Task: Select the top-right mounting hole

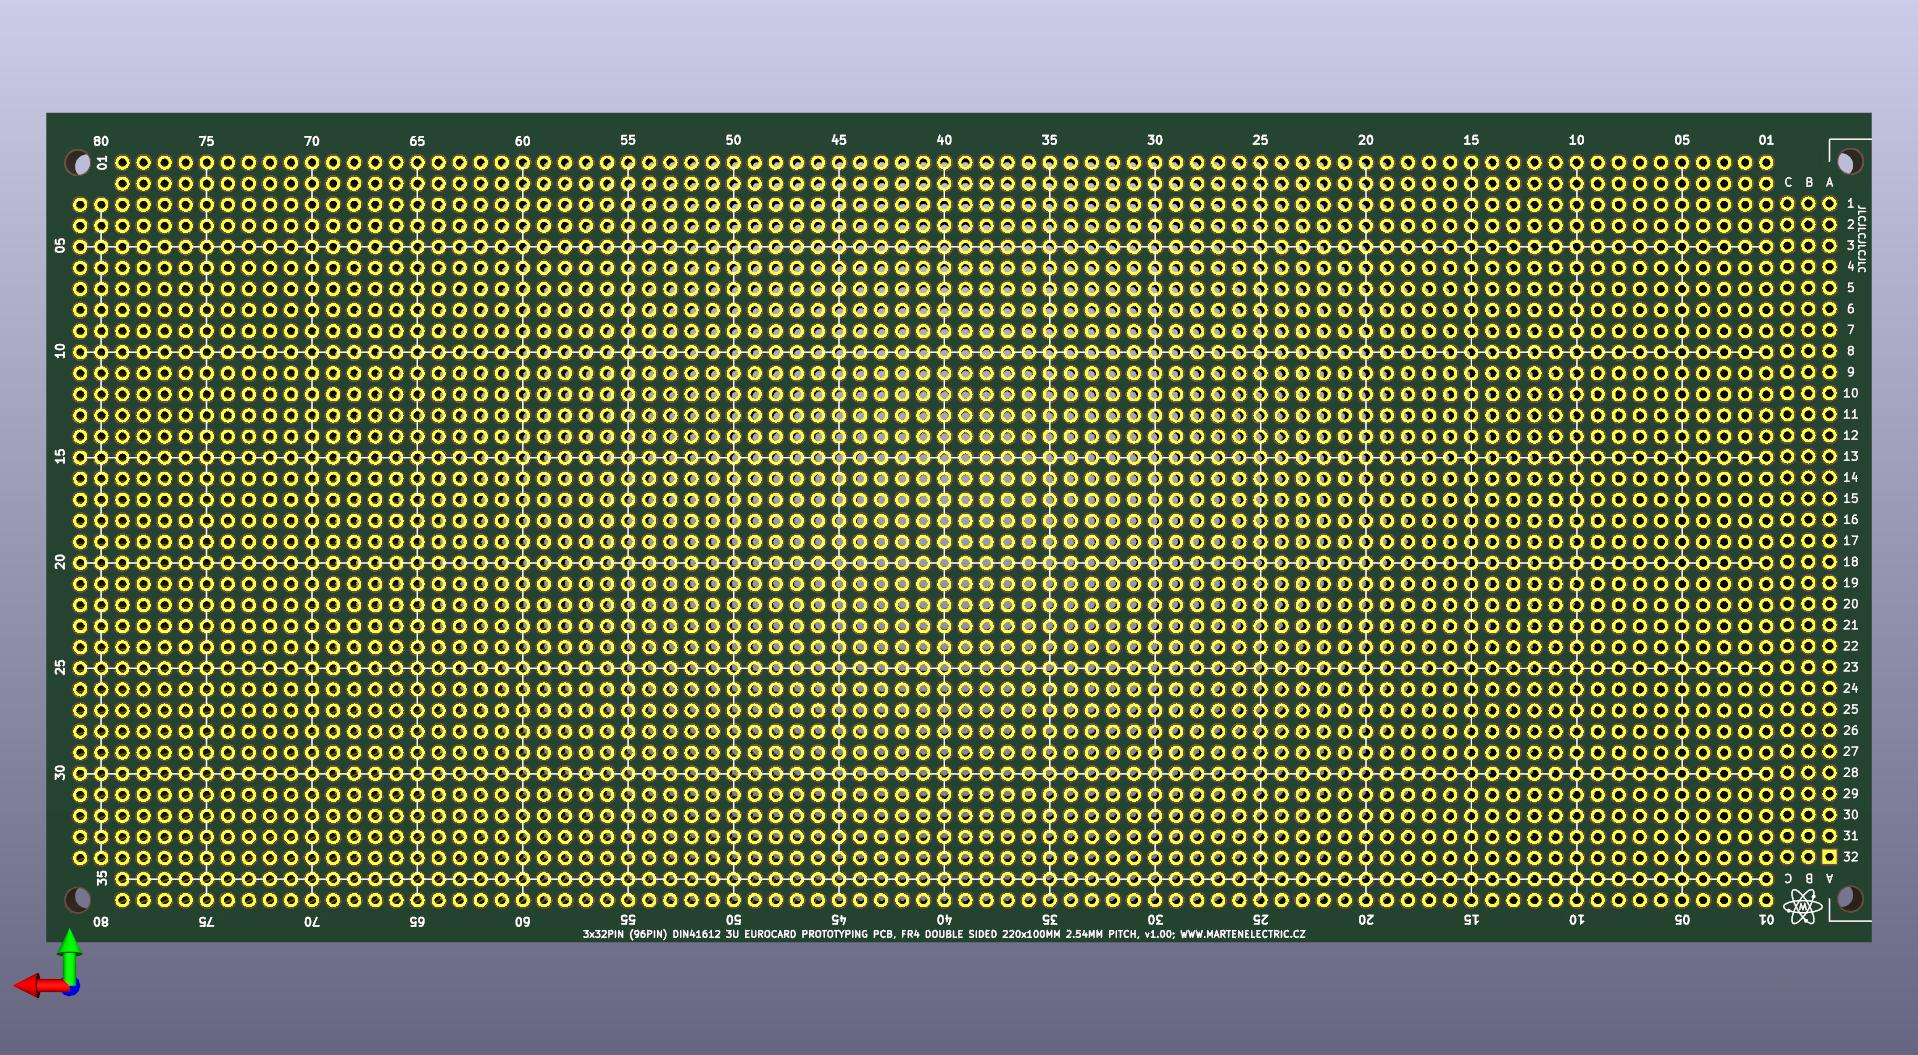Action: [x=1849, y=161]
